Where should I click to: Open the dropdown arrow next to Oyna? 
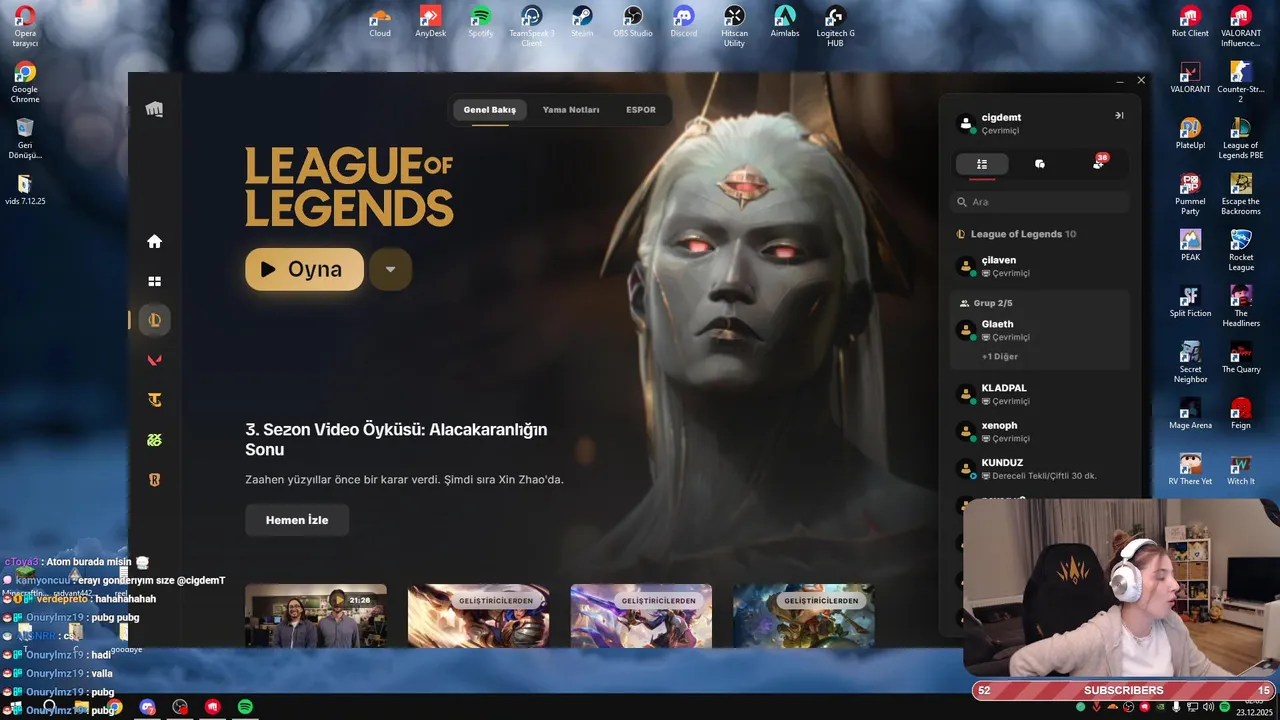coord(390,269)
